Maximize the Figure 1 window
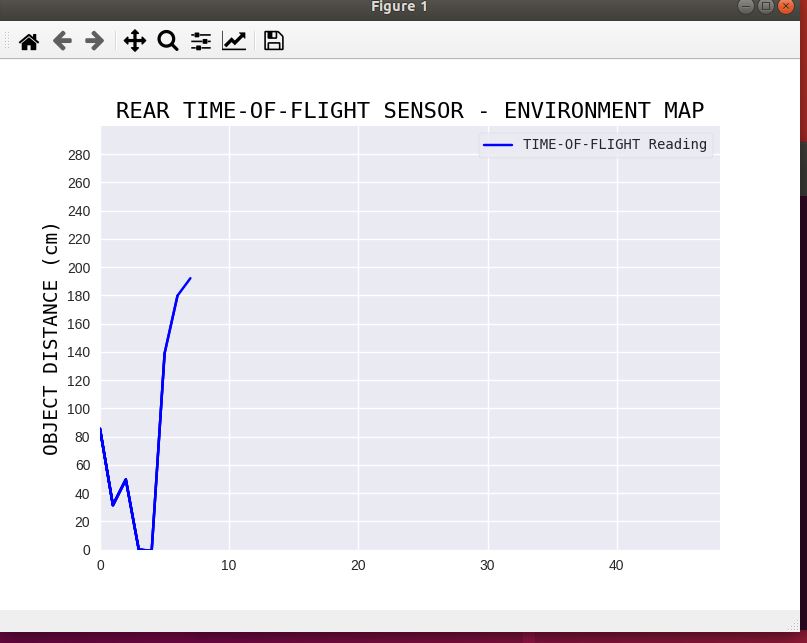 click(766, 6)
